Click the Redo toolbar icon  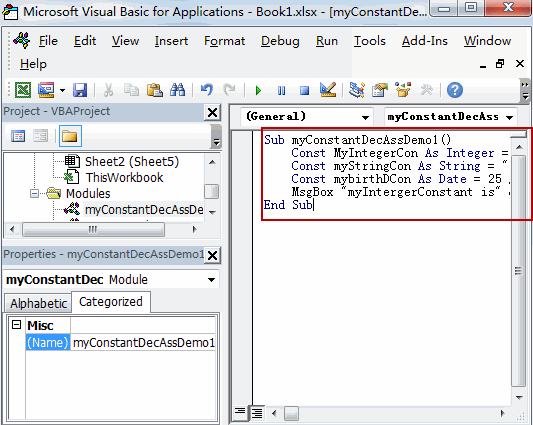point(229,90)
